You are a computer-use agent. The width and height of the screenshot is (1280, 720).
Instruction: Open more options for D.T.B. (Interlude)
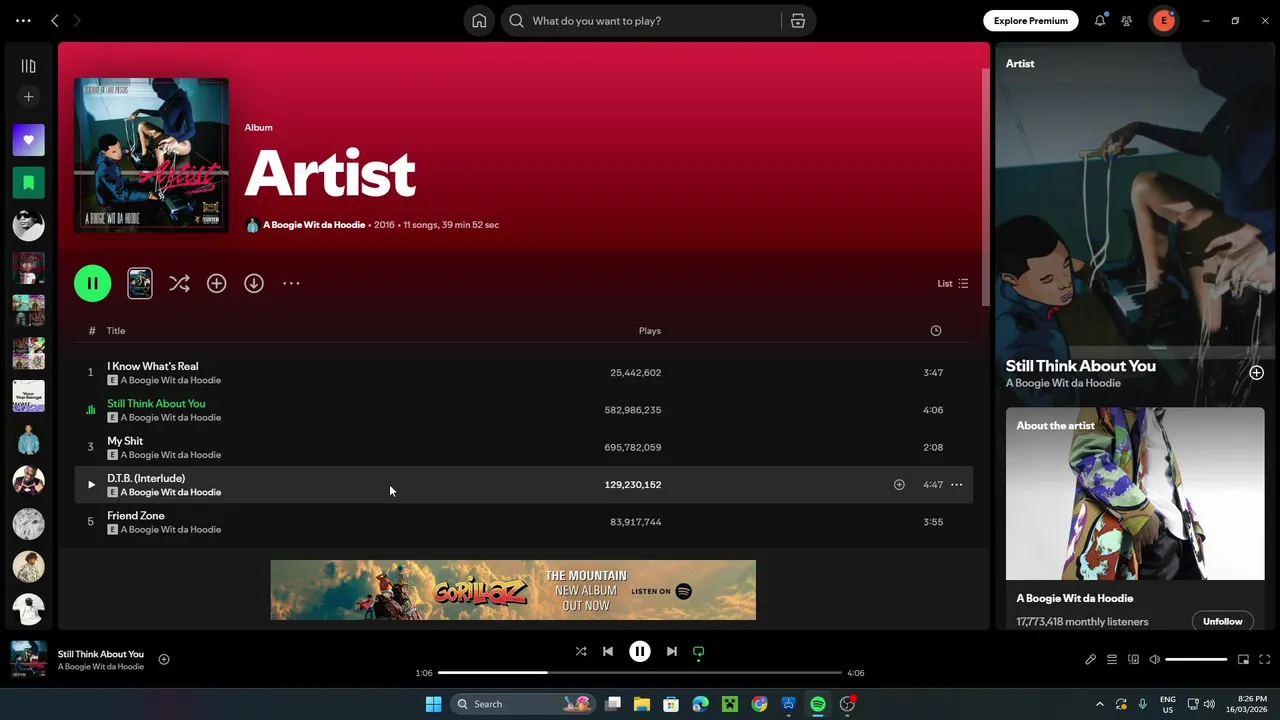click(x=956, y=485)
